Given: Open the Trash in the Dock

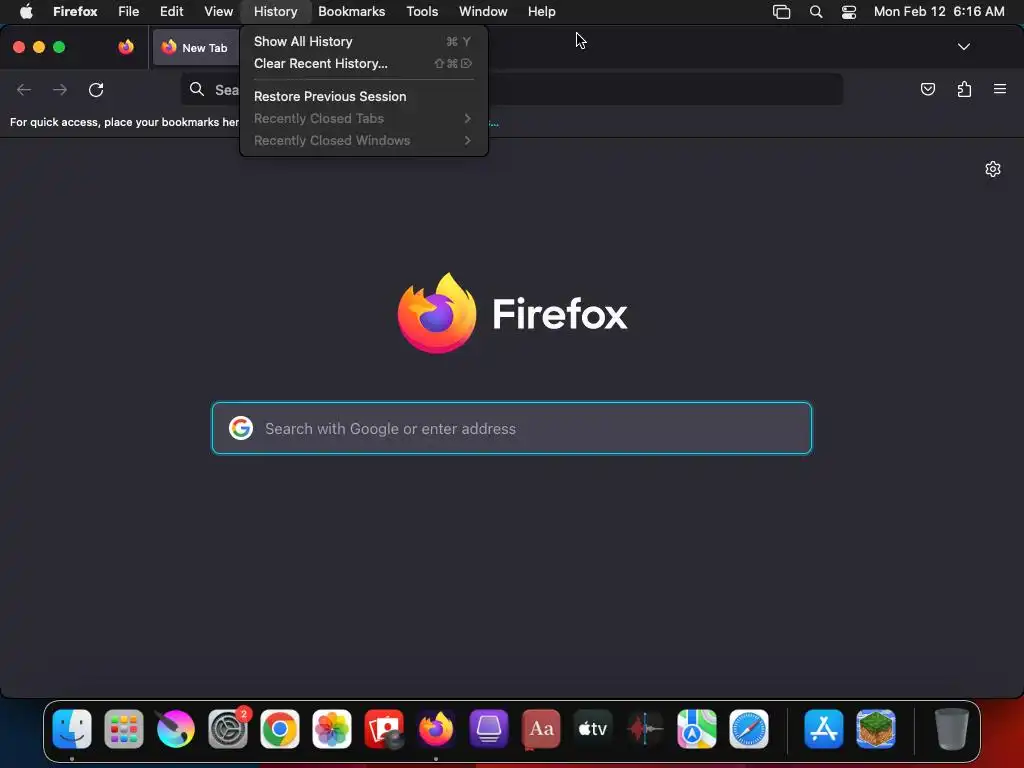Looking at the screenshot, I should point(952,729).
